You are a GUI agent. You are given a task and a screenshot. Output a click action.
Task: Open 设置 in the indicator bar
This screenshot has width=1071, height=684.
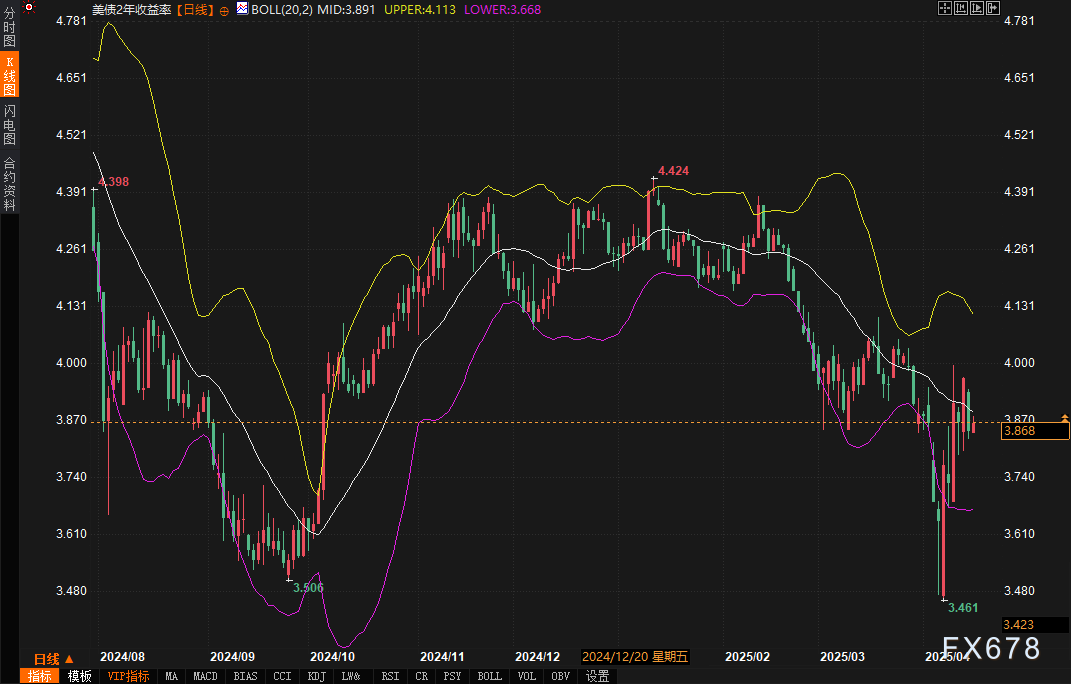pyautogui.click(x=598, y=676)
